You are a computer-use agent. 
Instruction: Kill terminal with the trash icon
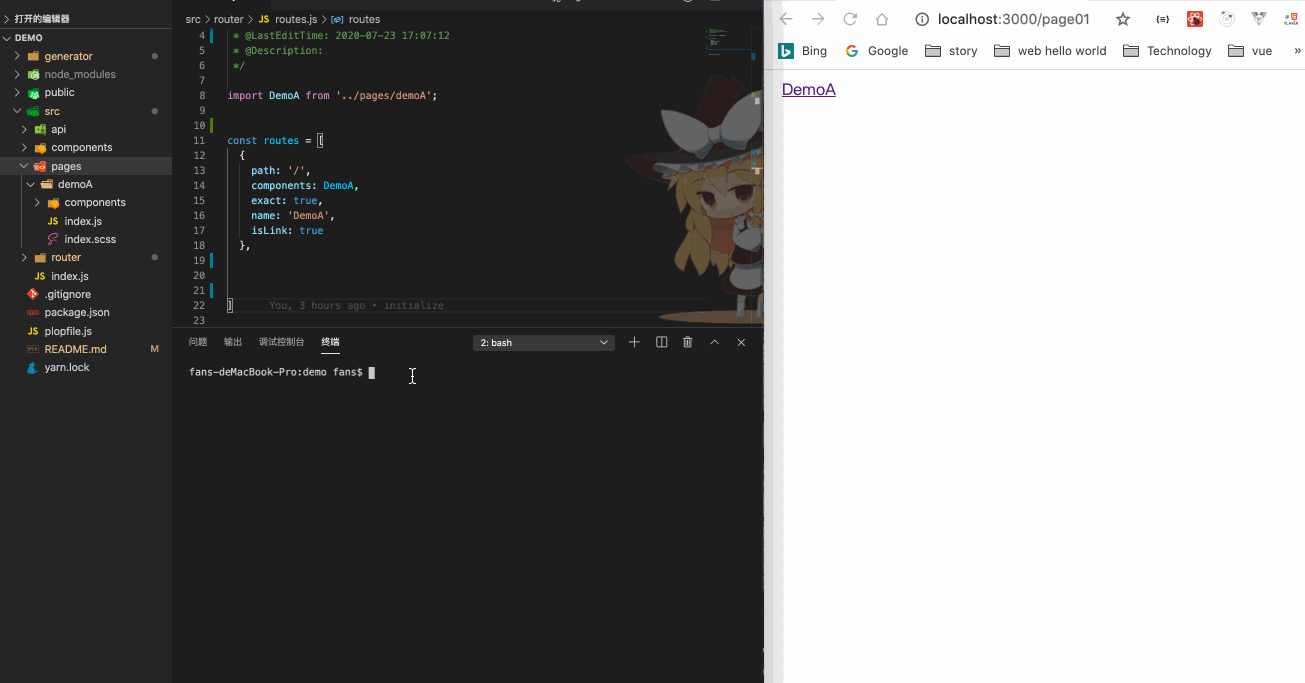(687, 342)
